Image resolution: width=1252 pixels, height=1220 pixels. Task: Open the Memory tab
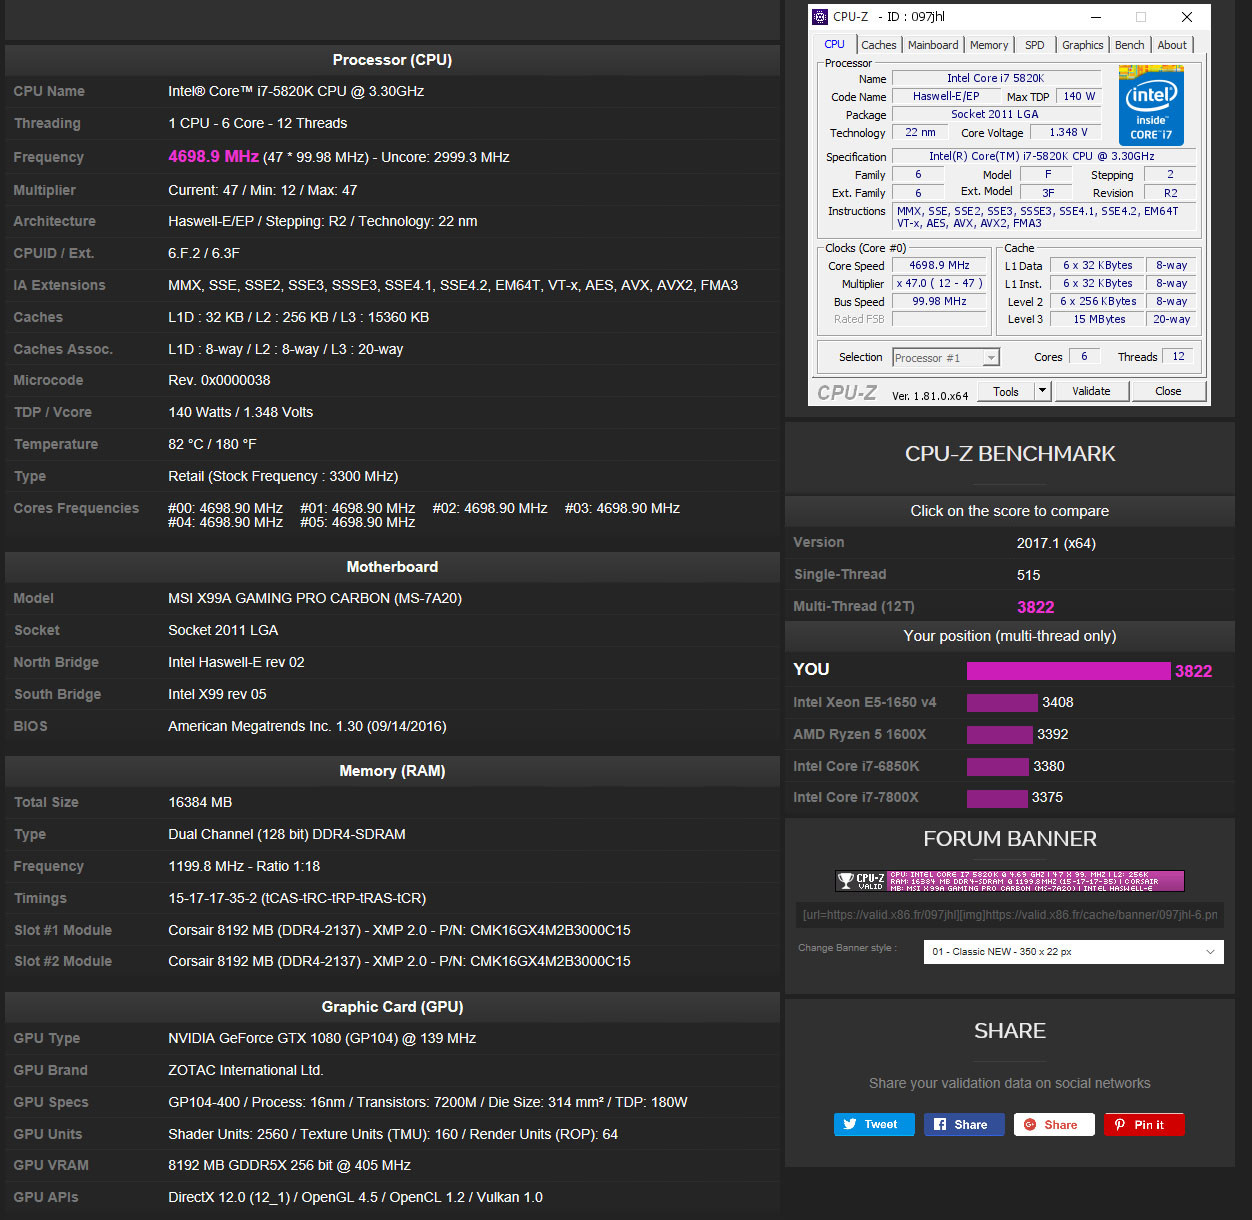click(989, 45)
